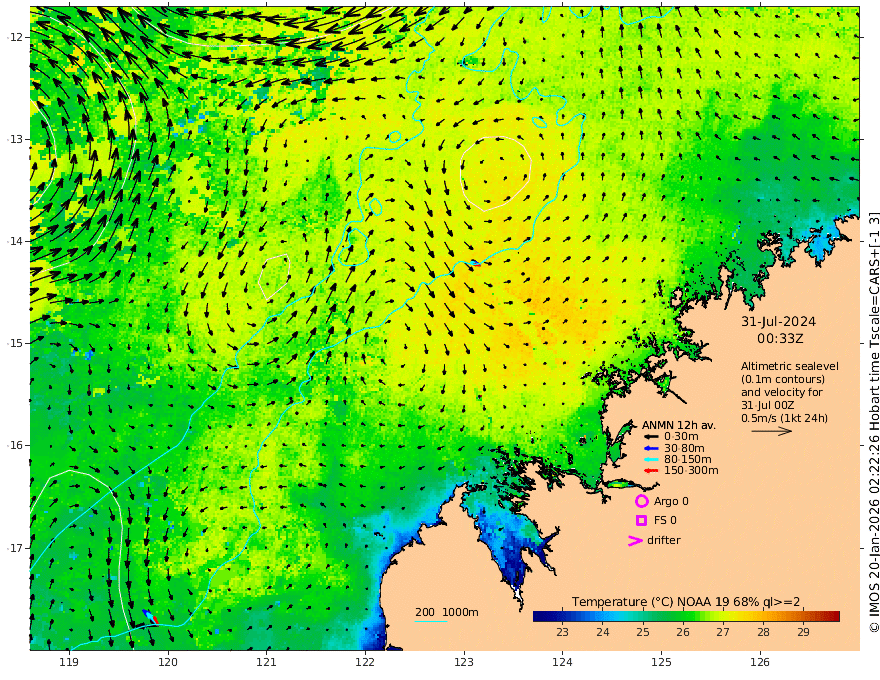Click the longitude axis label "122"
Image resolution: width=880 pixels, height=680 pixels.
pyautogui.click(x=365, y=663)
